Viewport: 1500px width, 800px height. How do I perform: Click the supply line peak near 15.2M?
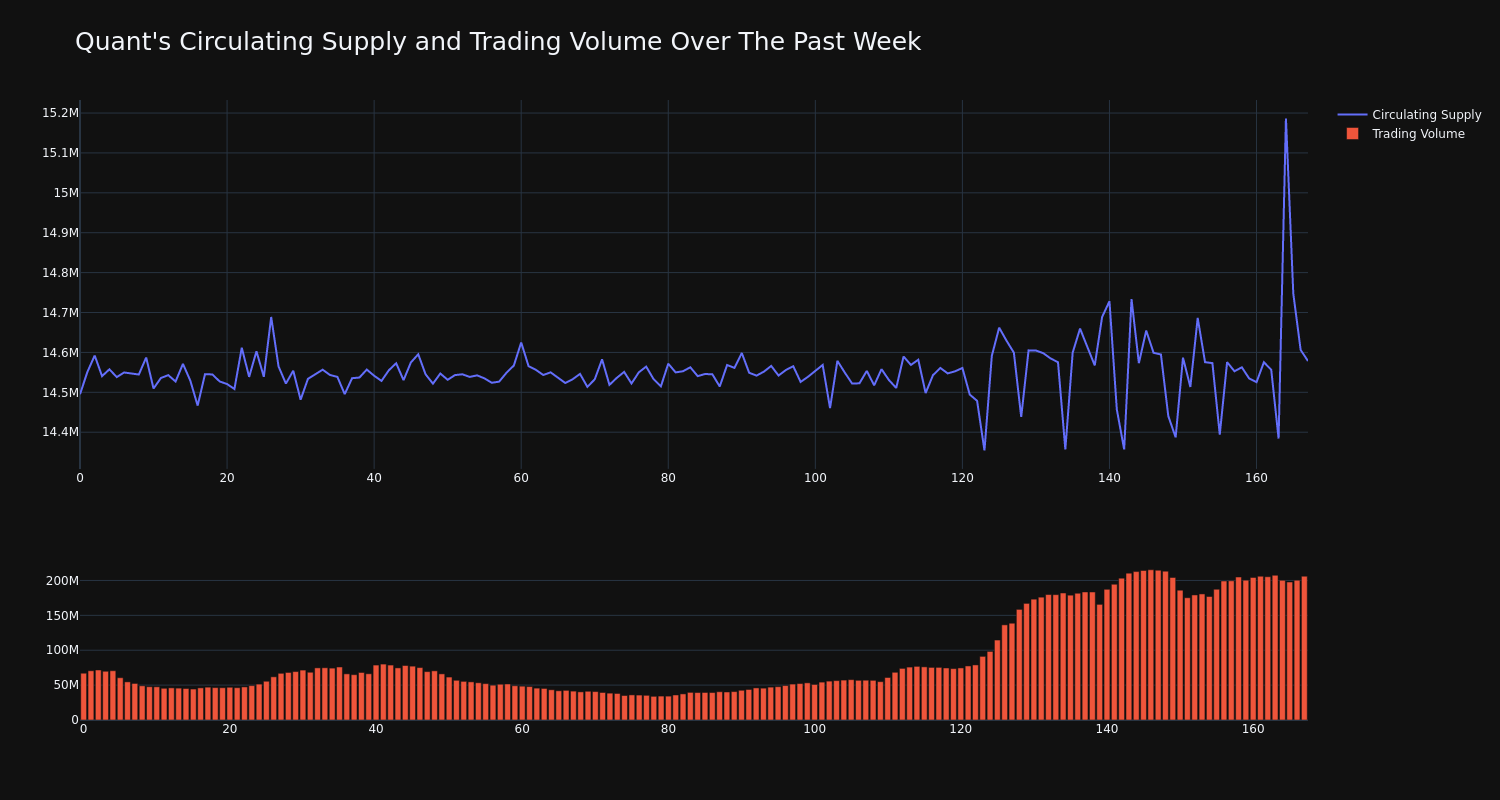1286,120
